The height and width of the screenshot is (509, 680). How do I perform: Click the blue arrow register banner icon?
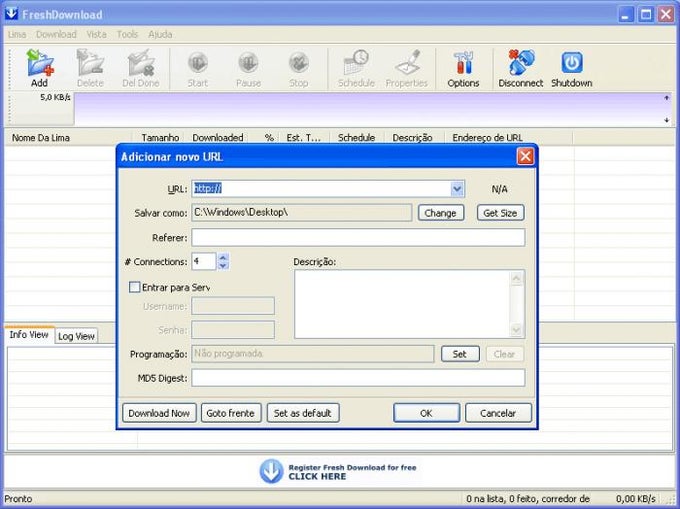[271, 471]
